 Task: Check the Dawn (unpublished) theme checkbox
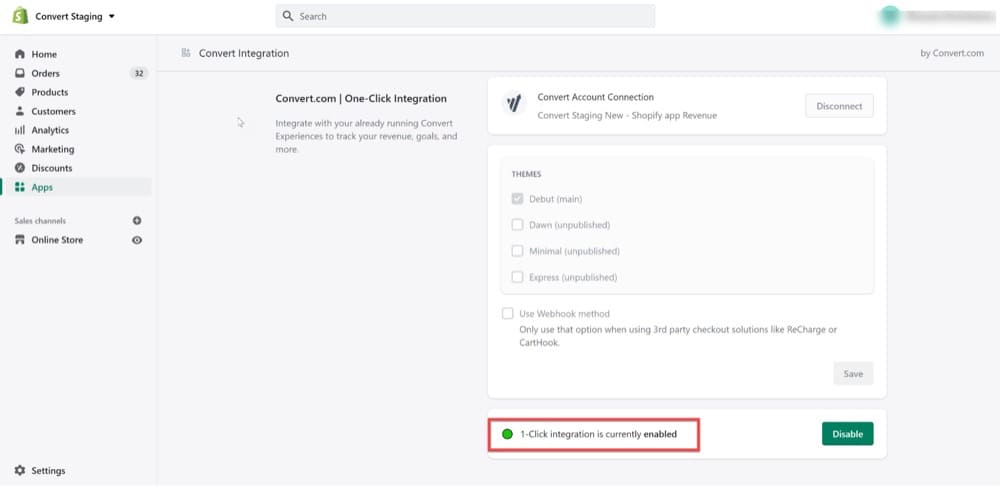tap(518, 225)
